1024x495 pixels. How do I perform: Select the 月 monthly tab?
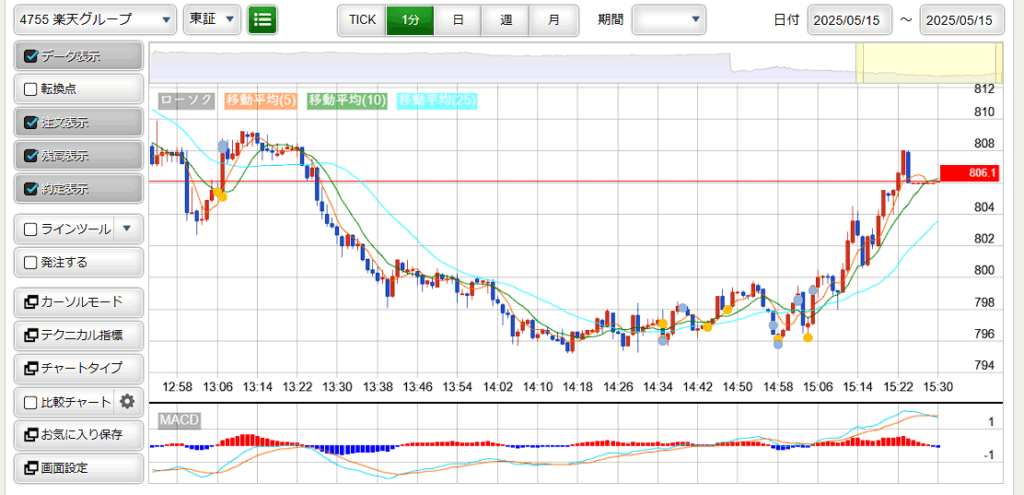click(x=553, y=20)
